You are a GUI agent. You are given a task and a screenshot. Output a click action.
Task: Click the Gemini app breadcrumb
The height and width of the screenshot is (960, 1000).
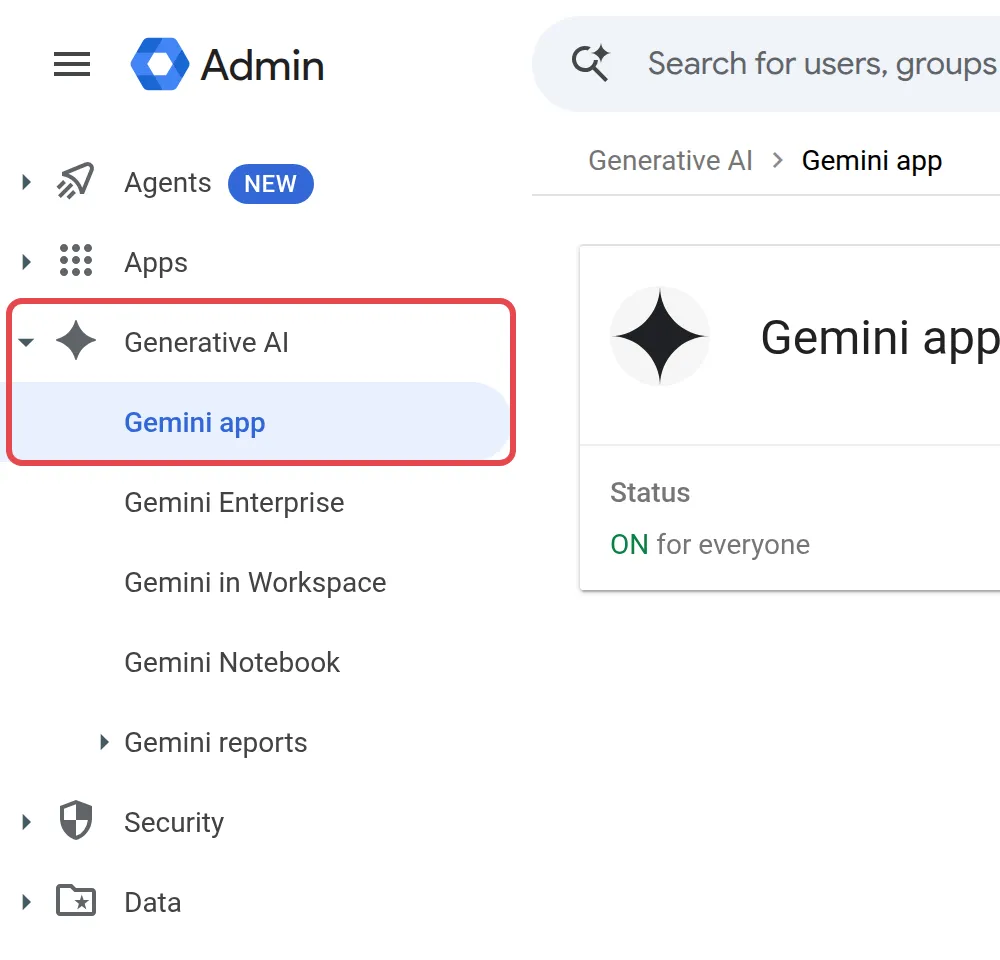point(872,161)
